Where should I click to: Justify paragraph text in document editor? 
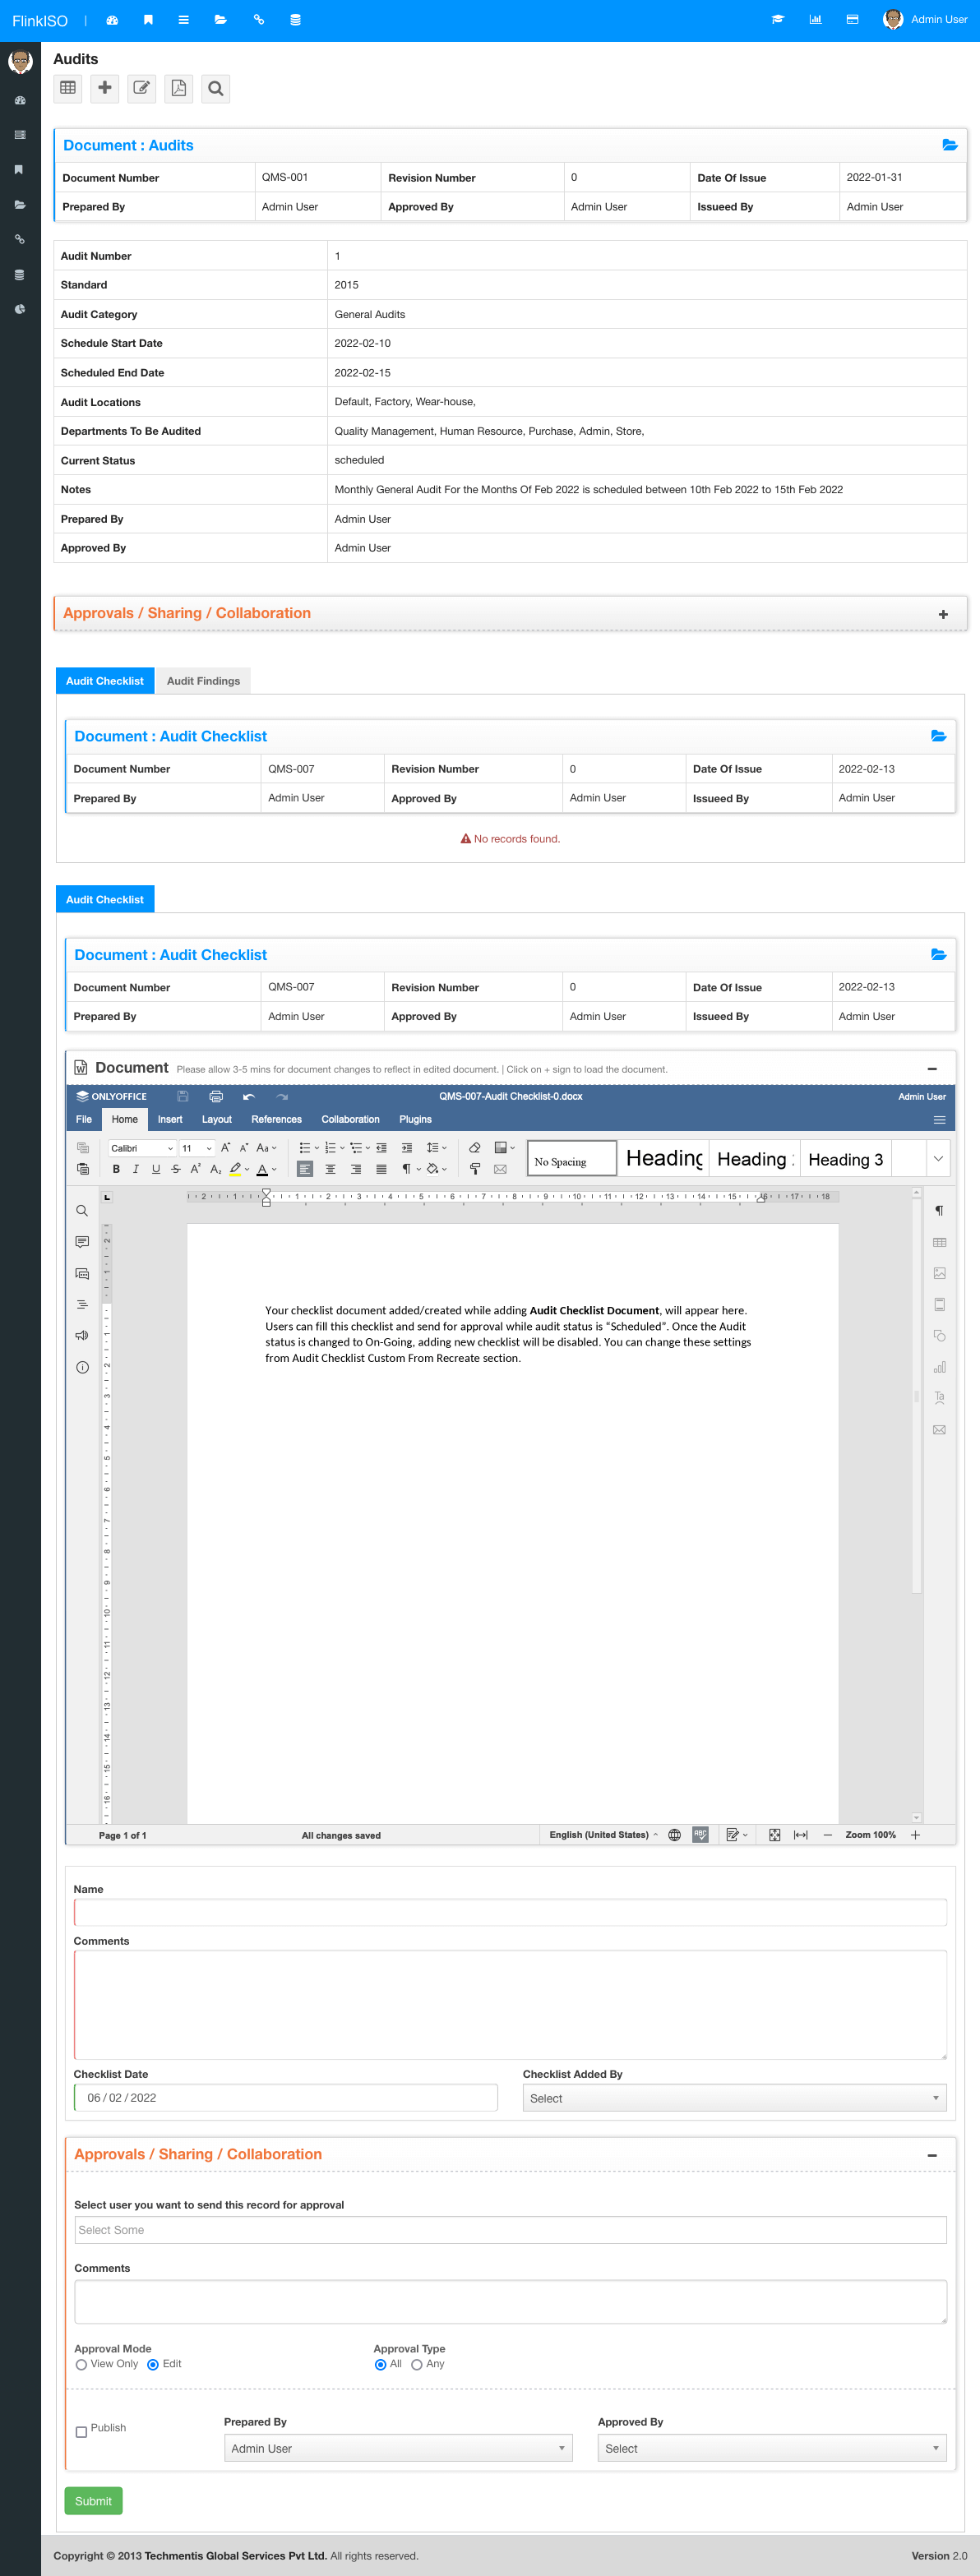click(381, 1169)
